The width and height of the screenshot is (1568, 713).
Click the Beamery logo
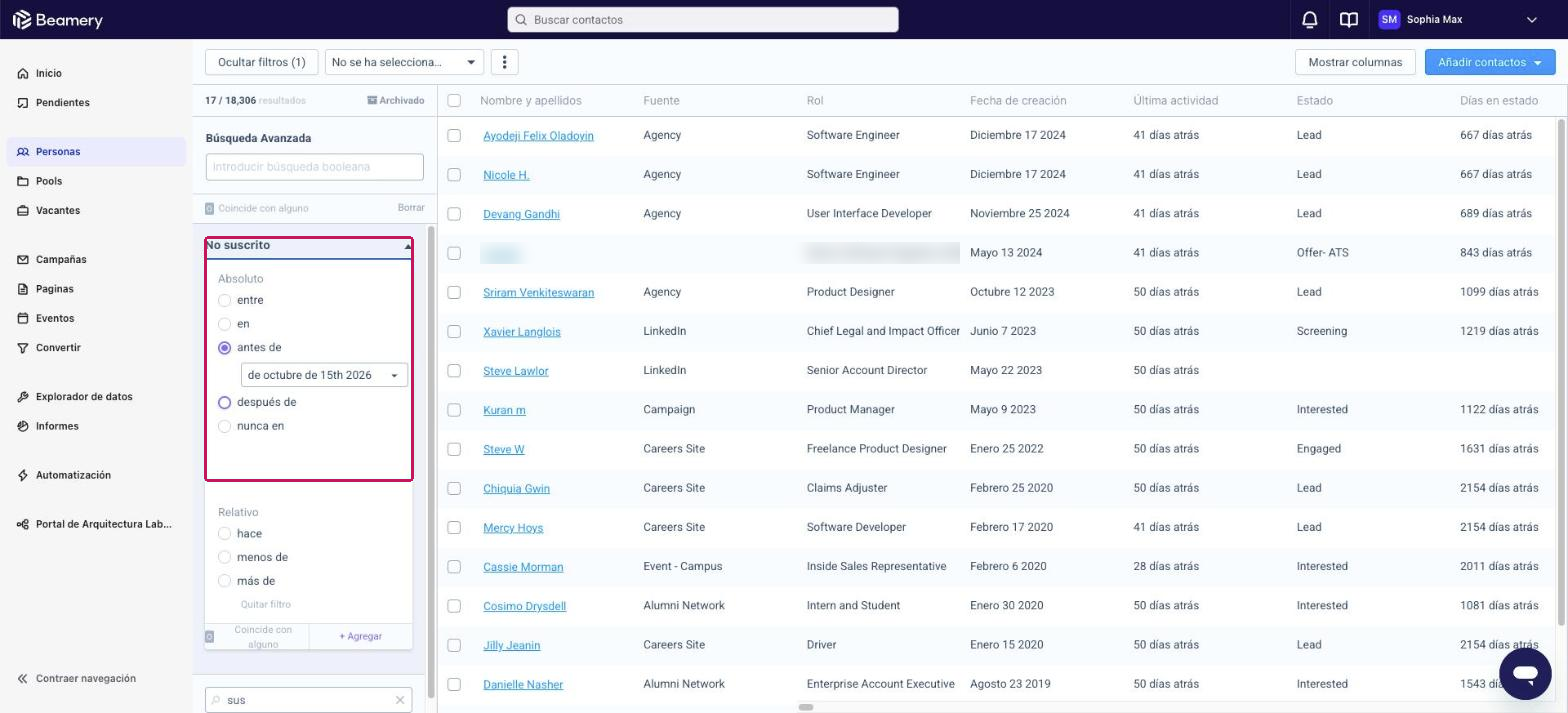57,20
